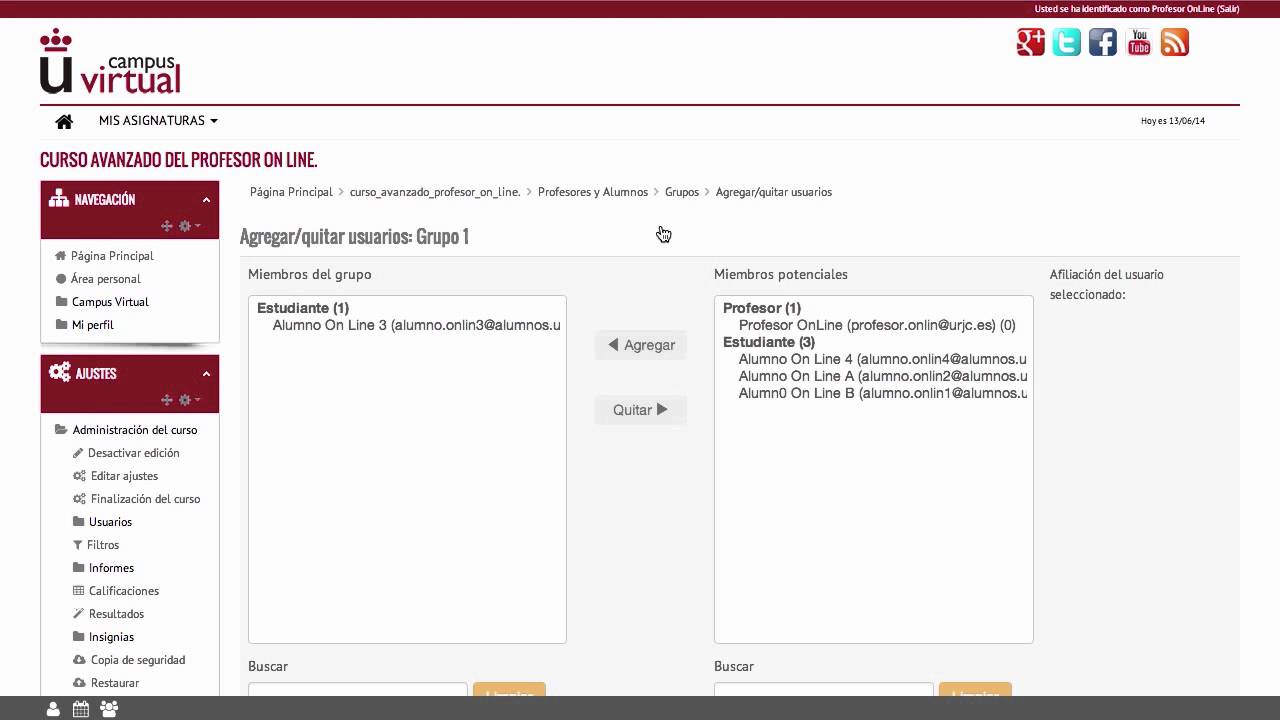1280x720 pixels.
Task: Click the gears icon beside Editar ajustes
Action: pos(80,476)
